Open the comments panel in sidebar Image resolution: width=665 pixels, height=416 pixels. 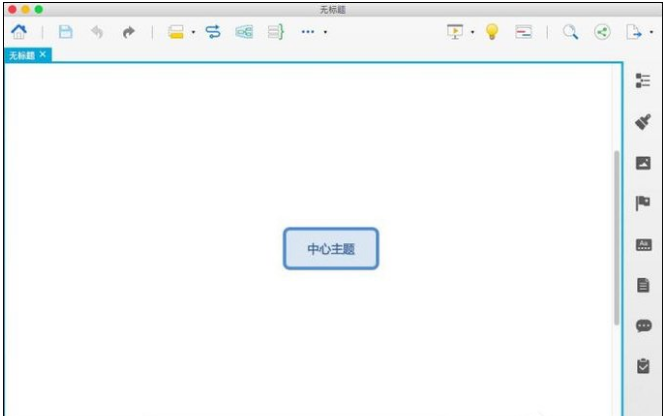tap(644, 325)
